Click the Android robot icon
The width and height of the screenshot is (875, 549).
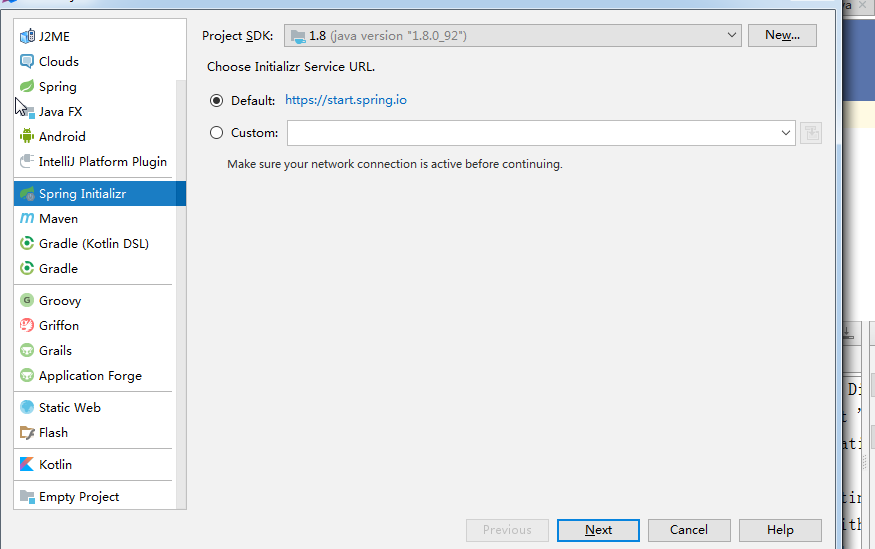click(x=27, y=136)
